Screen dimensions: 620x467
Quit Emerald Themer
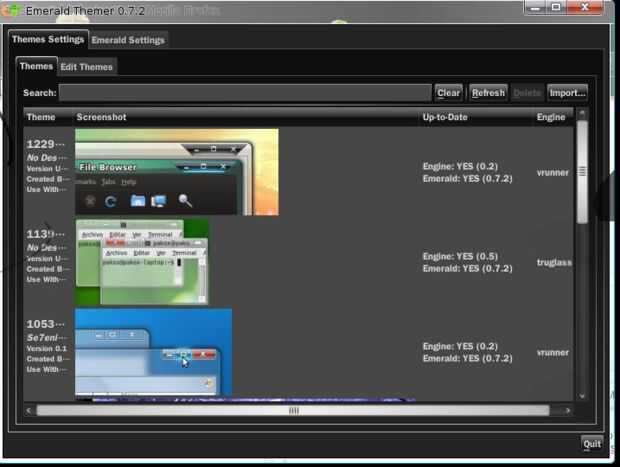click(x=592, y=444)
